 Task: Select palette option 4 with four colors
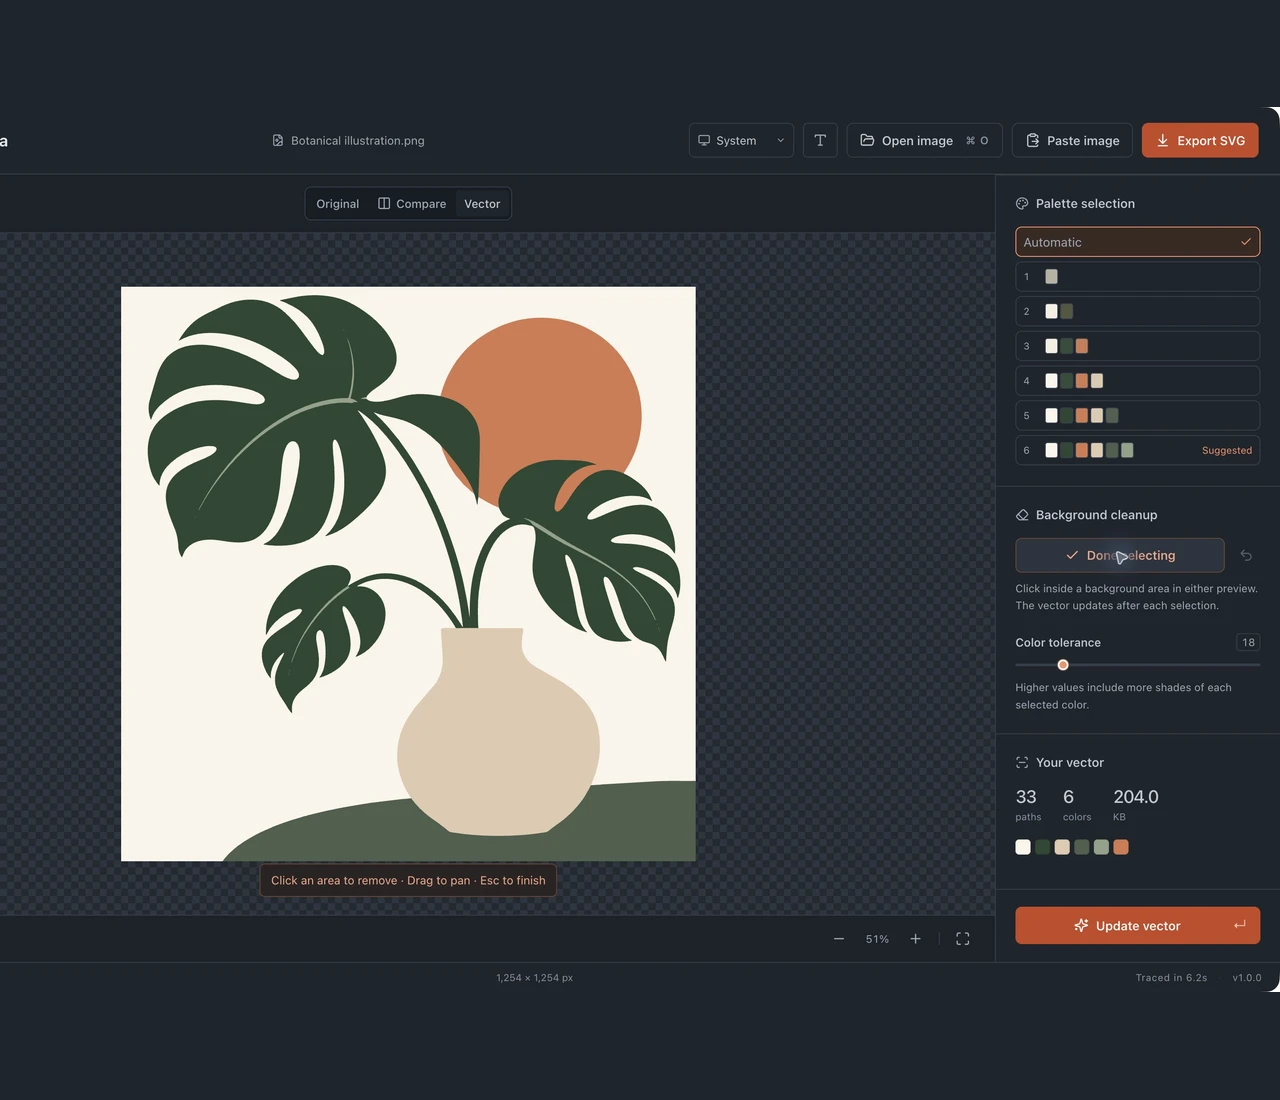point(1137,381)
